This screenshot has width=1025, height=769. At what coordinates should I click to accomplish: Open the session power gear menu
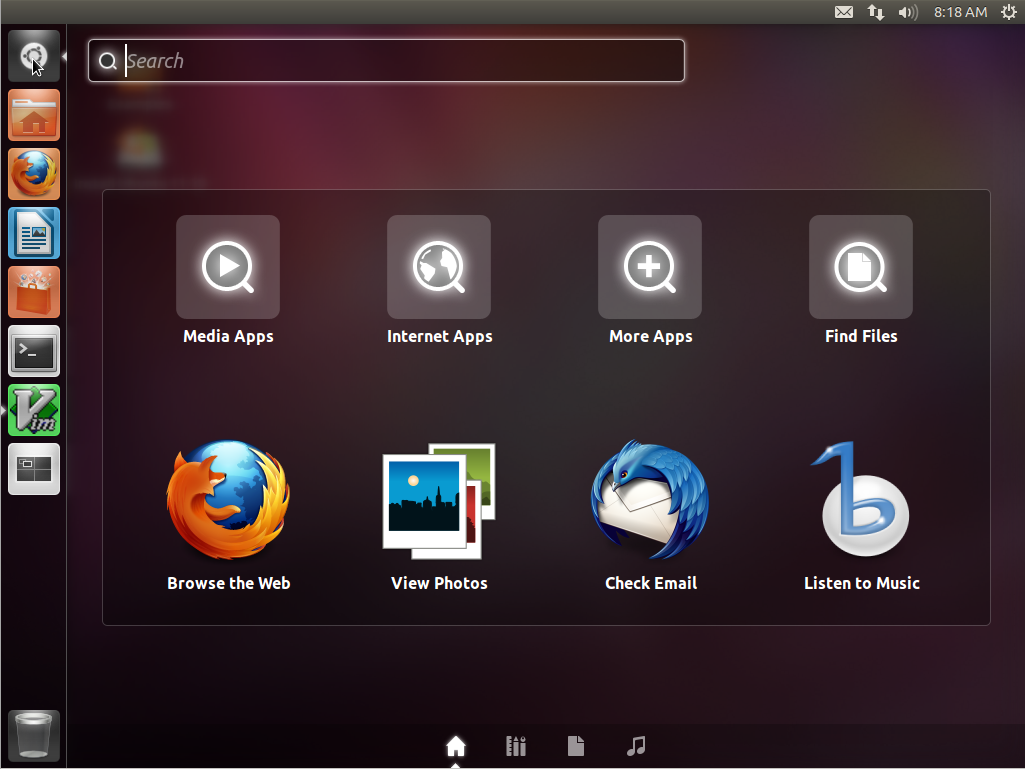tap(1009, 12)
